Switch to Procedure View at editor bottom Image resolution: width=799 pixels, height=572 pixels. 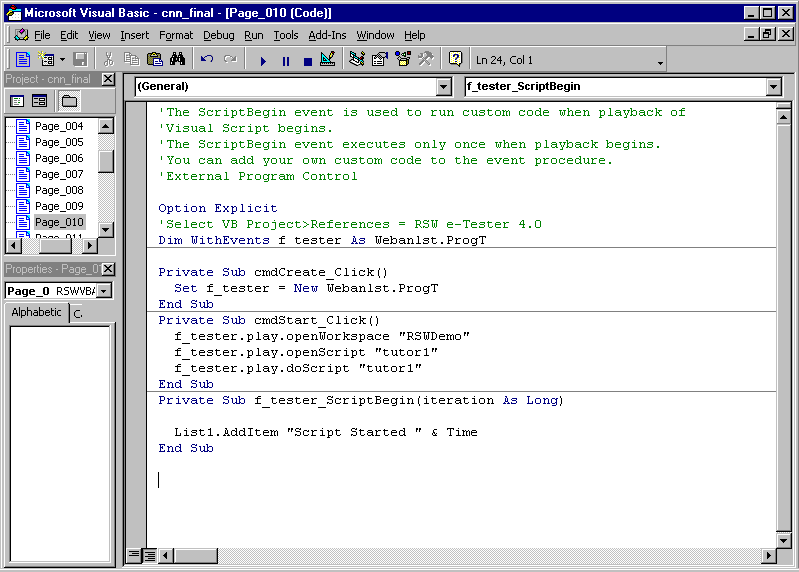tap(134, 555)
